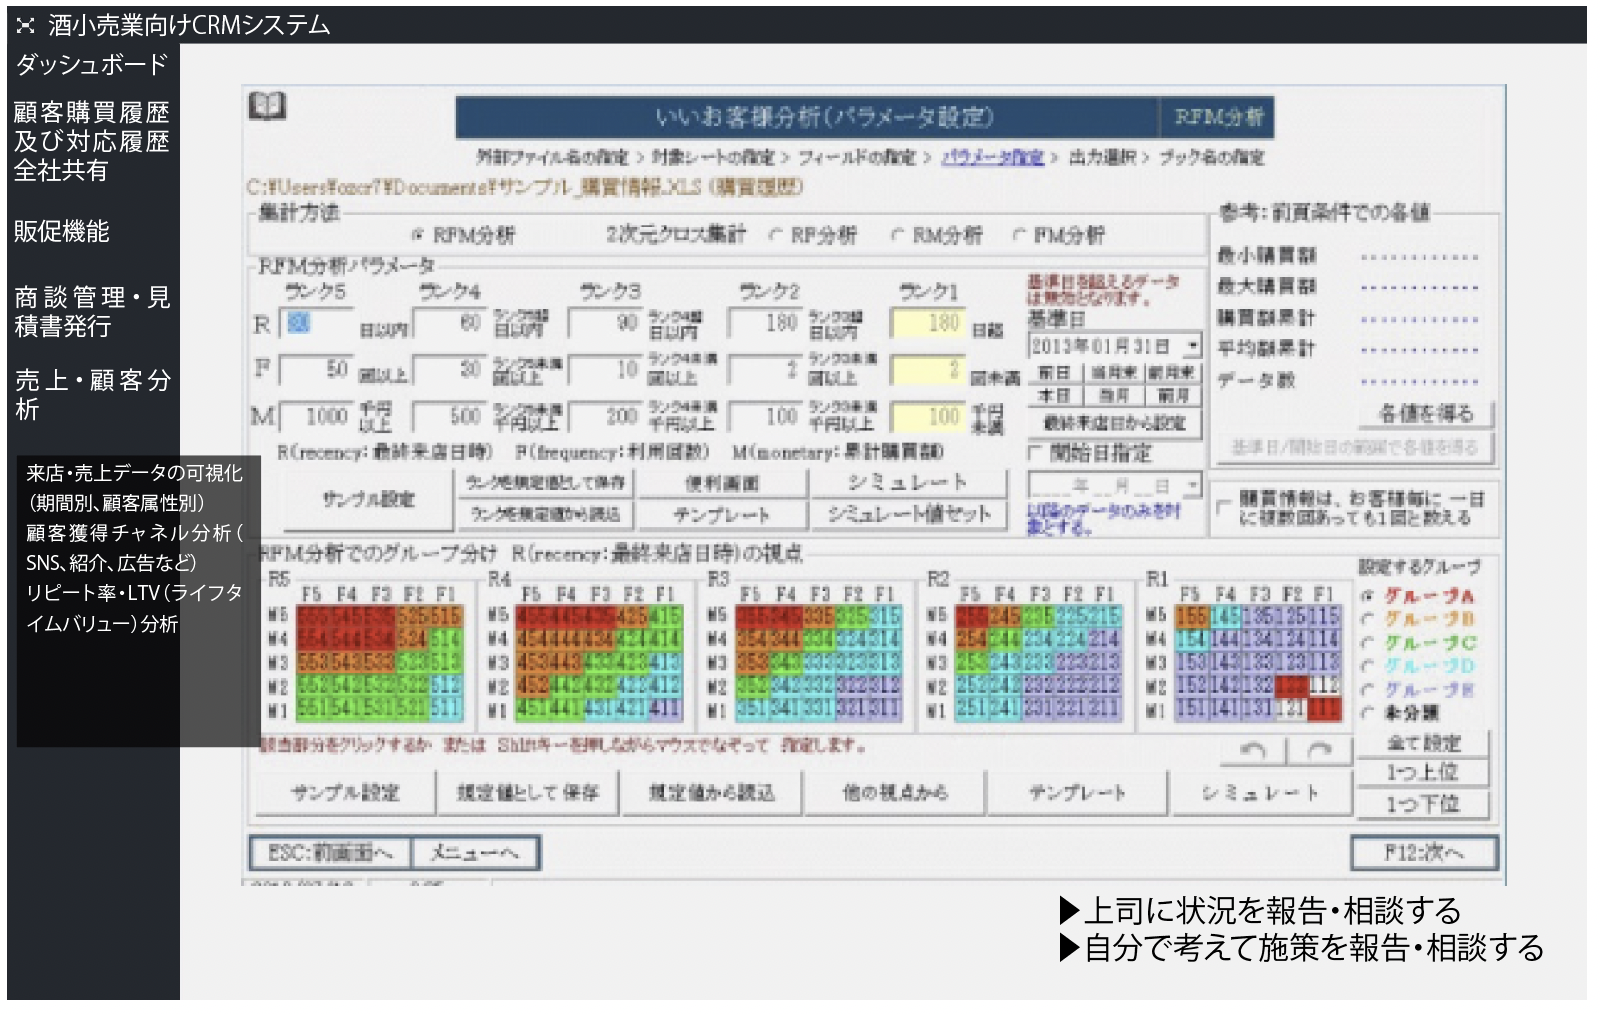
Task: Enable the 開始日指定 checkbox
Action: (1037, 454)
